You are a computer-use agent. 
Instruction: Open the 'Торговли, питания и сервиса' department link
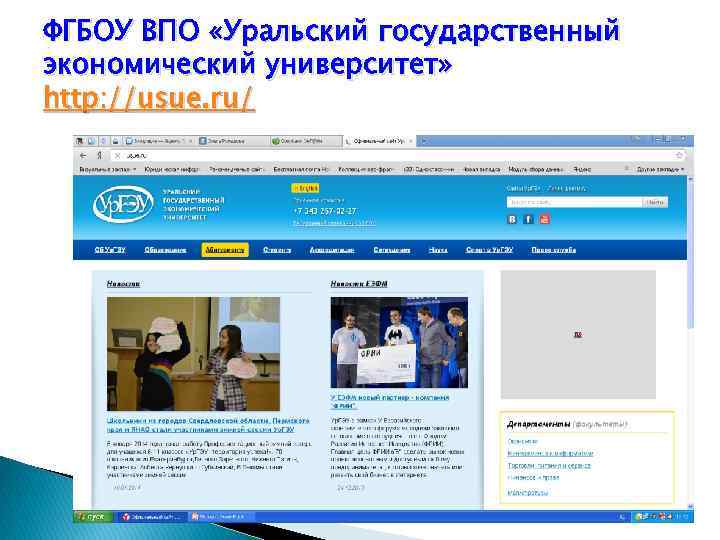(x=549, y=466)
